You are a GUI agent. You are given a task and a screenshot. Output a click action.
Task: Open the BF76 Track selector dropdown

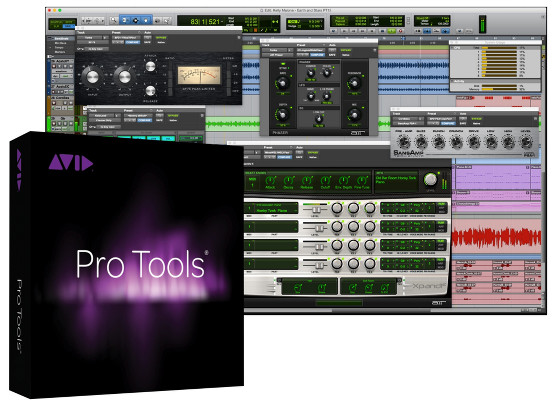tap(89, 38)
